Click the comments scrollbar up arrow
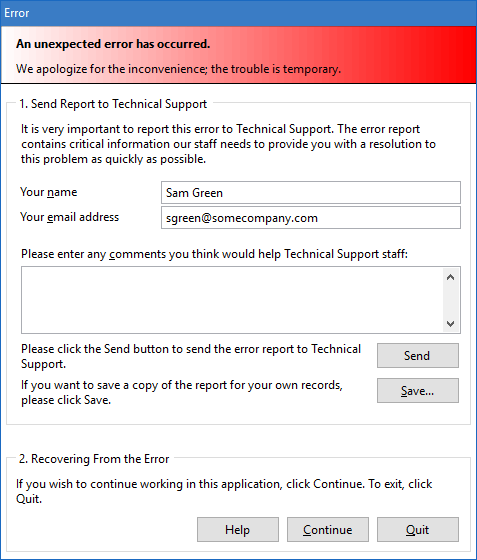This screenshot has width=477, height=560. [x=451, y=277]
